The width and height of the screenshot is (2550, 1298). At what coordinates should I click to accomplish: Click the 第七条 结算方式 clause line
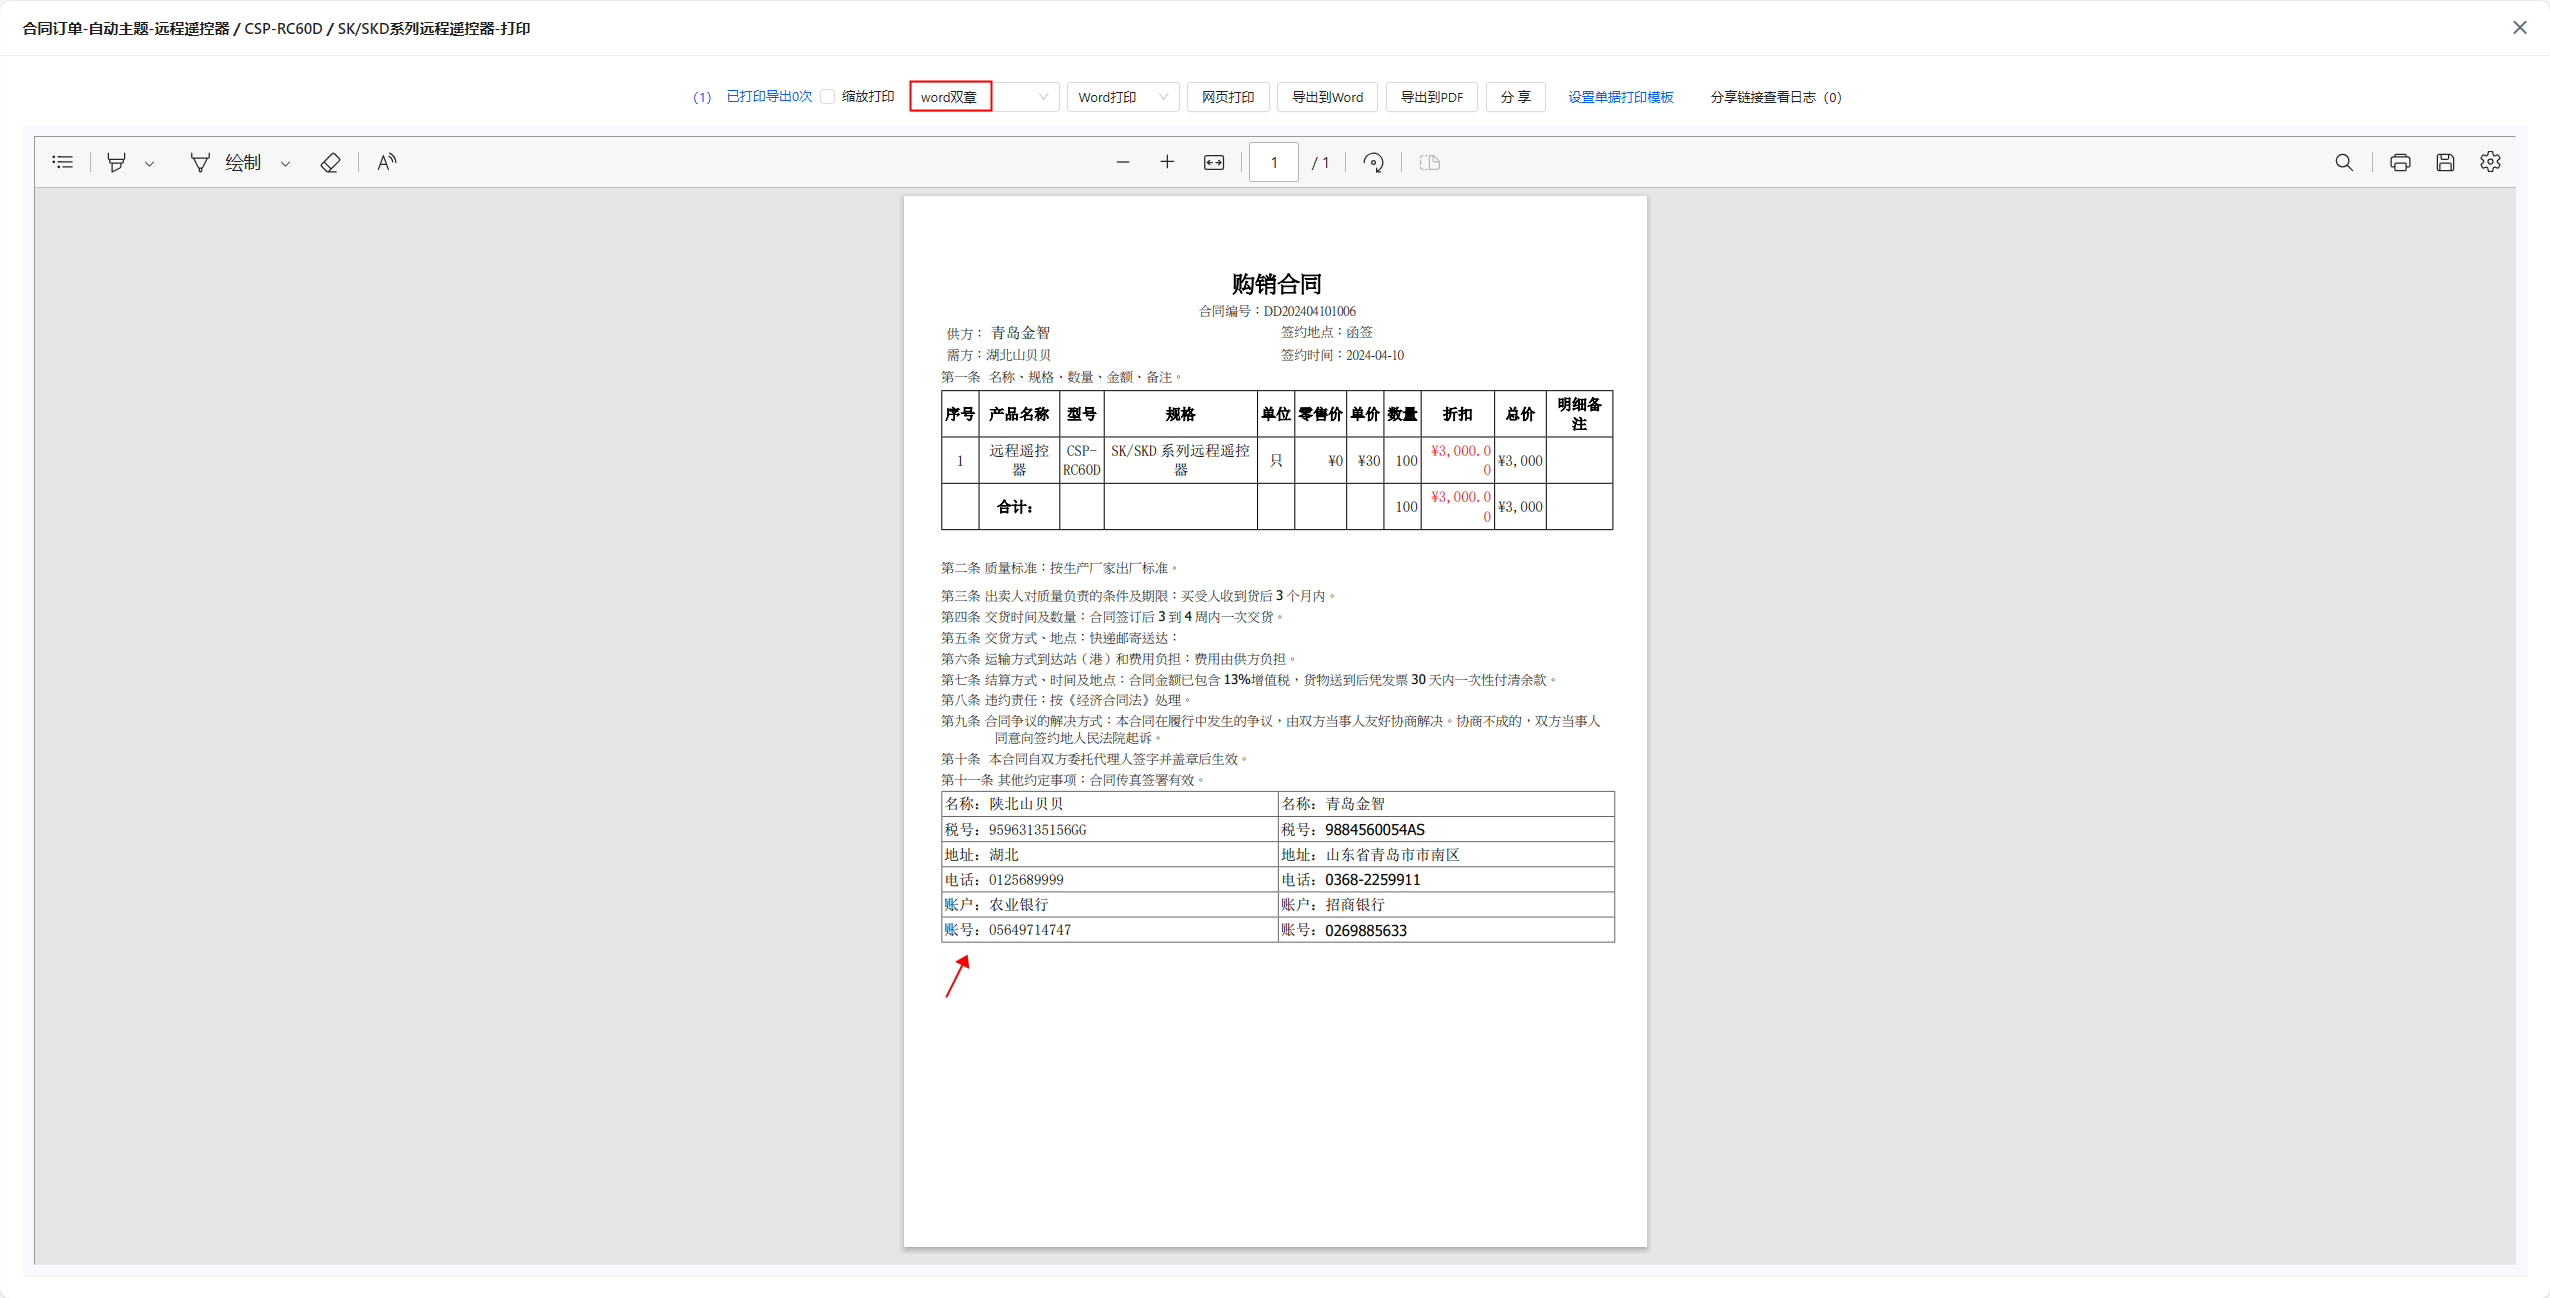(x=1249, y=680)
